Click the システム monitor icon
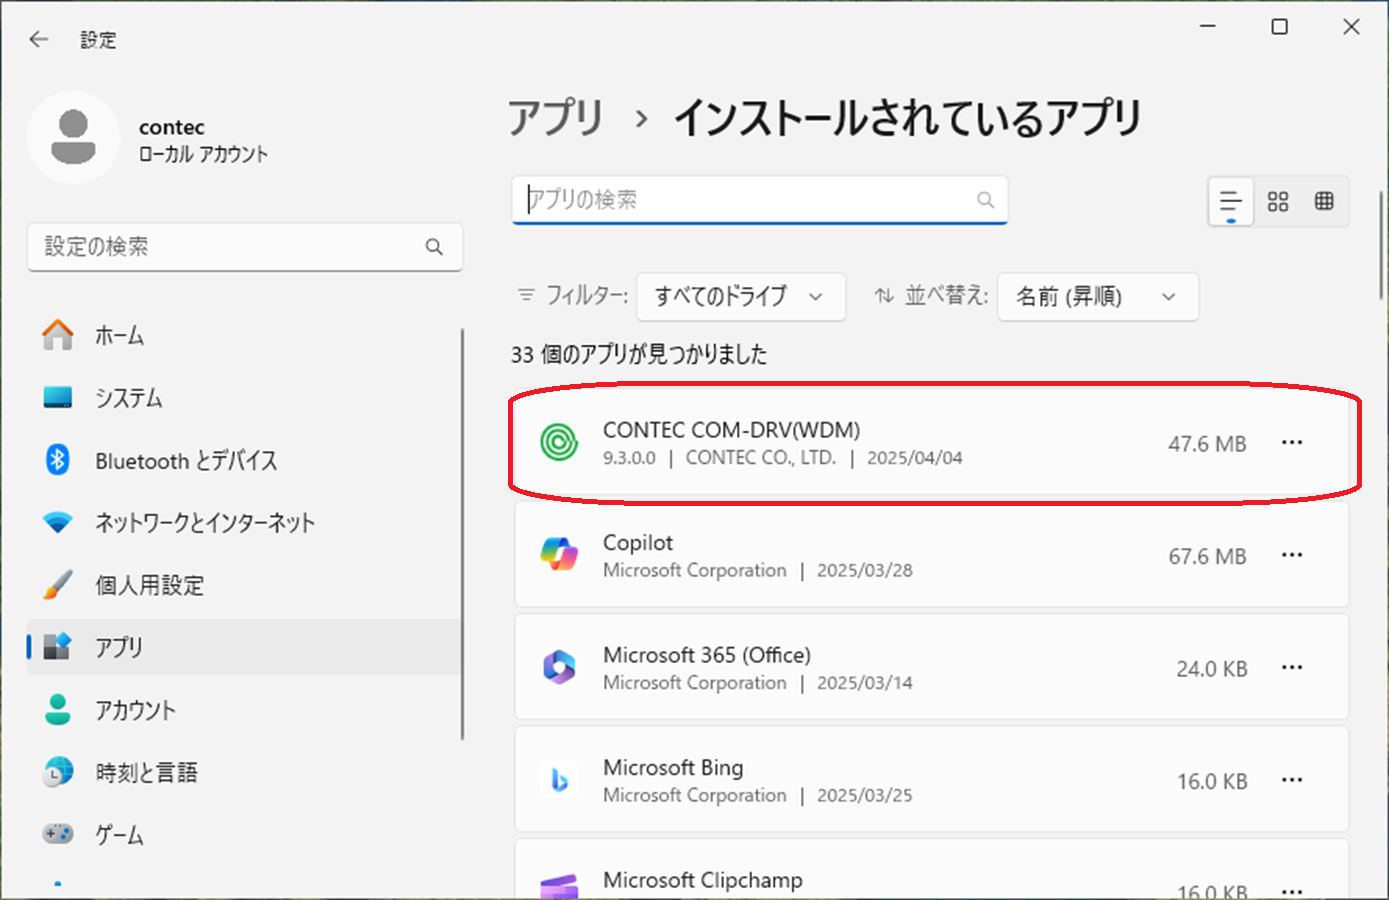The image size is (1389, 900). pos(58,398)
